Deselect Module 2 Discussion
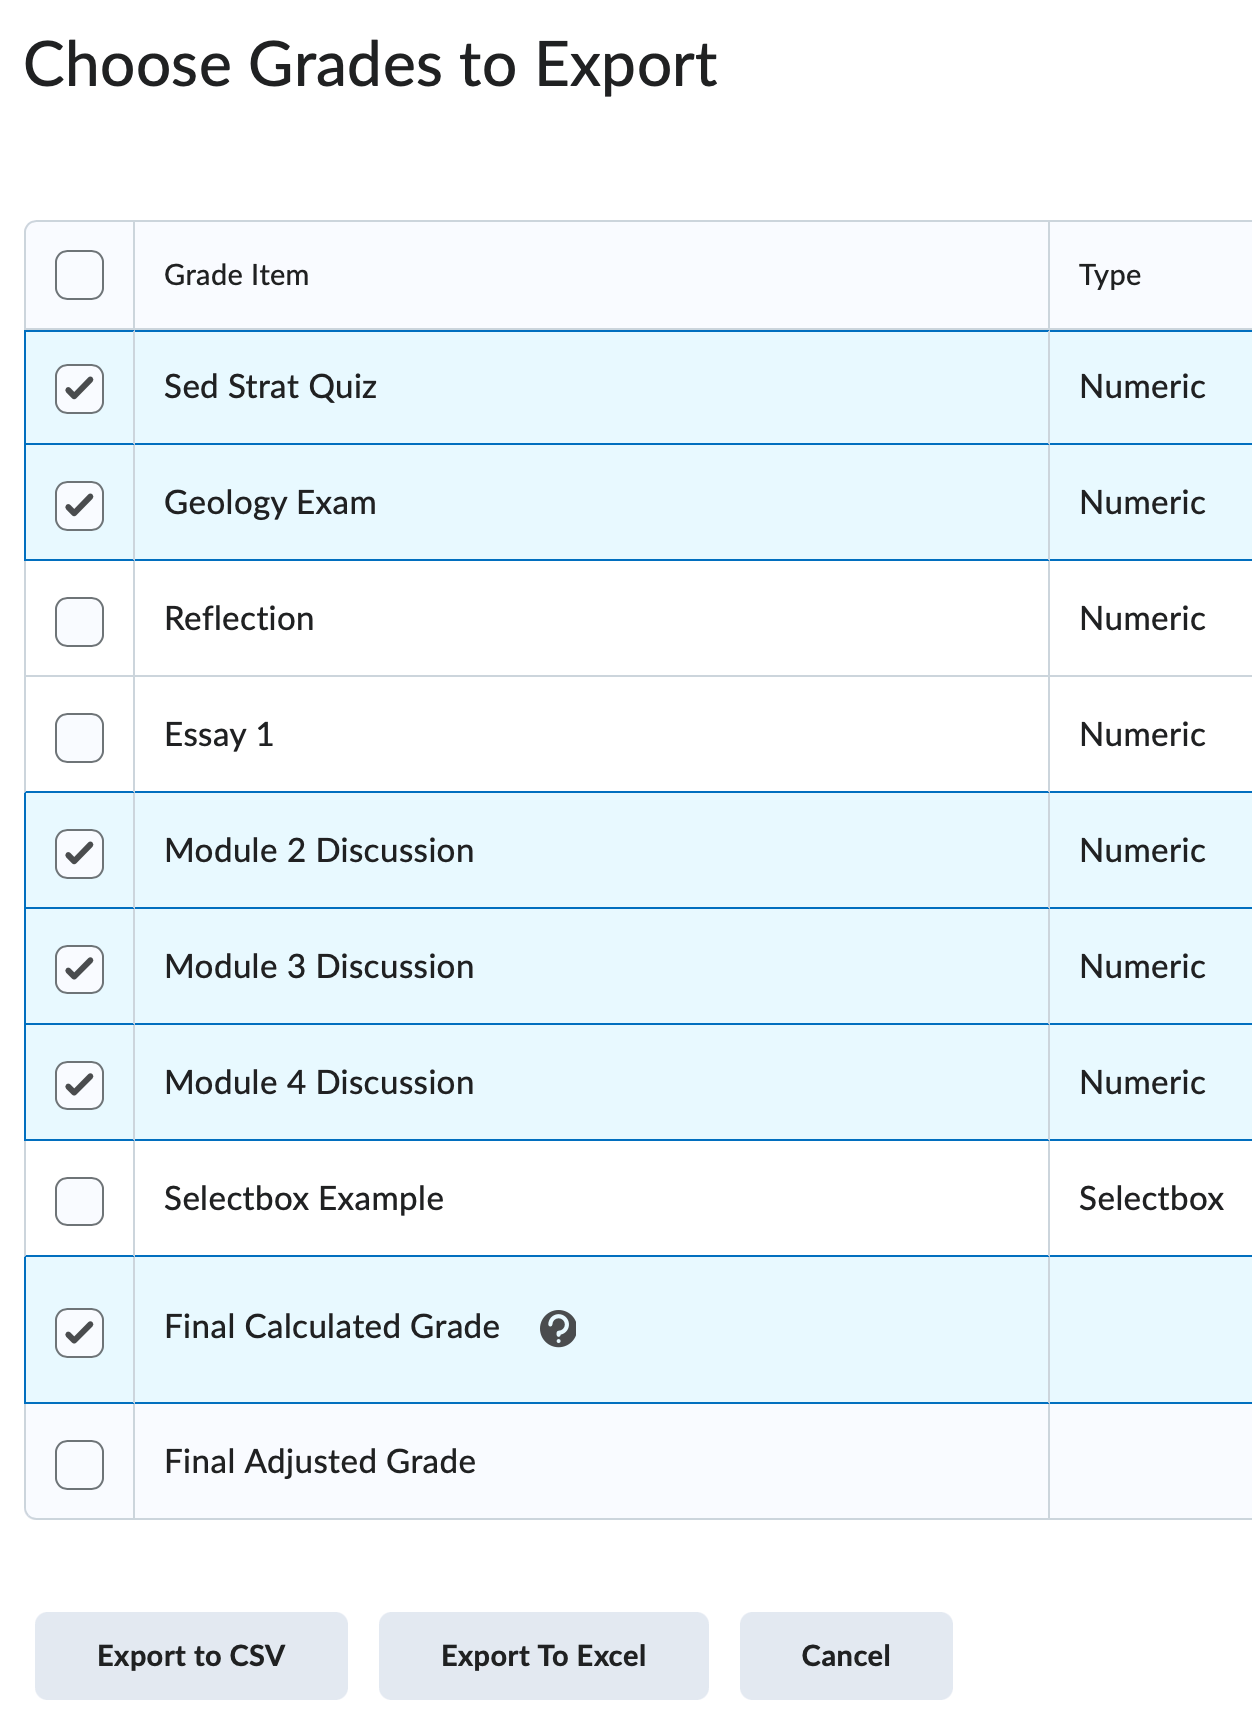Screen dimensions: 1252x1726 pos(79,854)
